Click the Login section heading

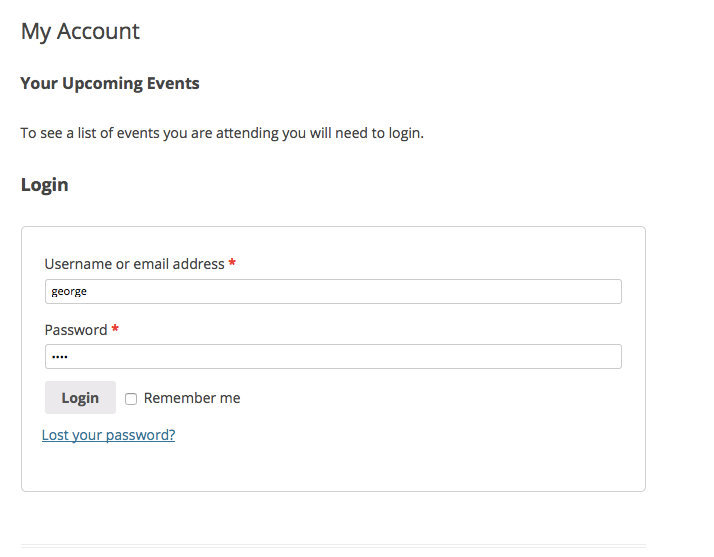coord(44,185)
